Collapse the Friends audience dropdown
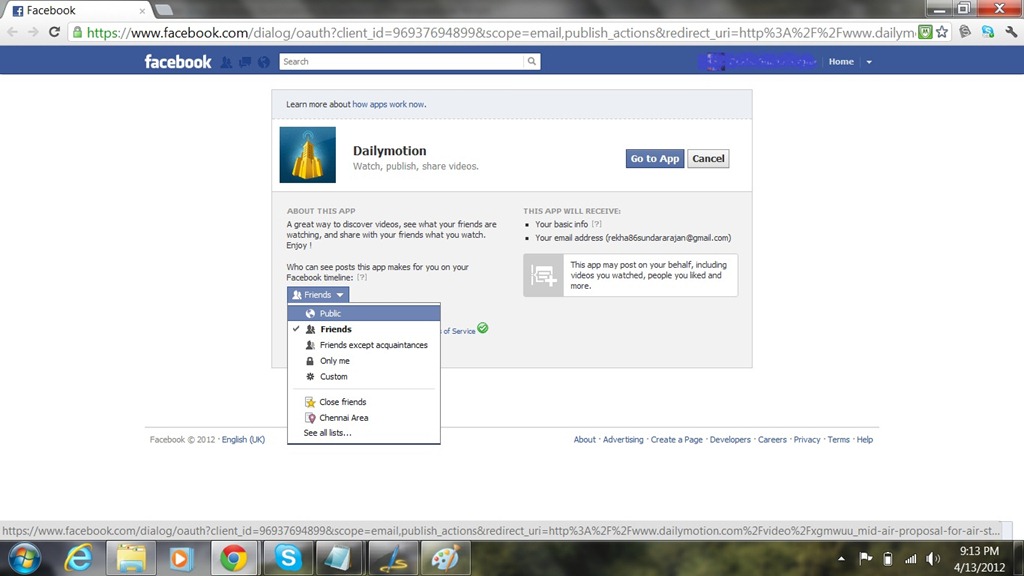The width and height of the screenshot is (1024, 576). [318, 295]
